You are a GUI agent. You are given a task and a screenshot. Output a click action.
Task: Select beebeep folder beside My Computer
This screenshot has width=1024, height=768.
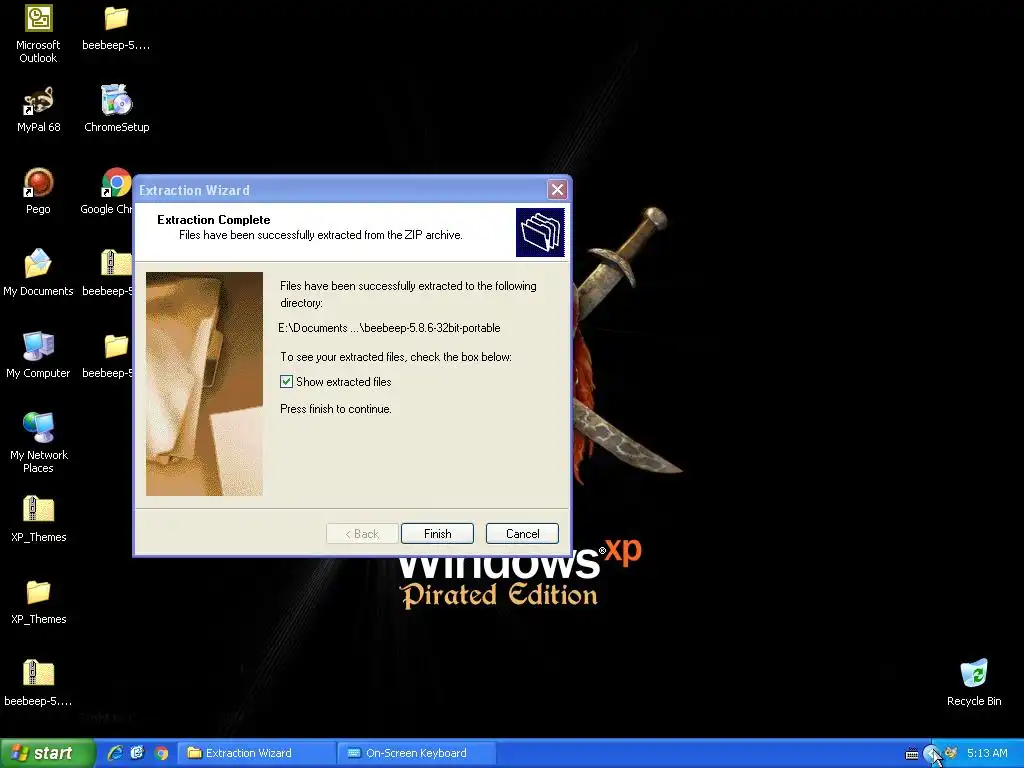coord(108,356)
